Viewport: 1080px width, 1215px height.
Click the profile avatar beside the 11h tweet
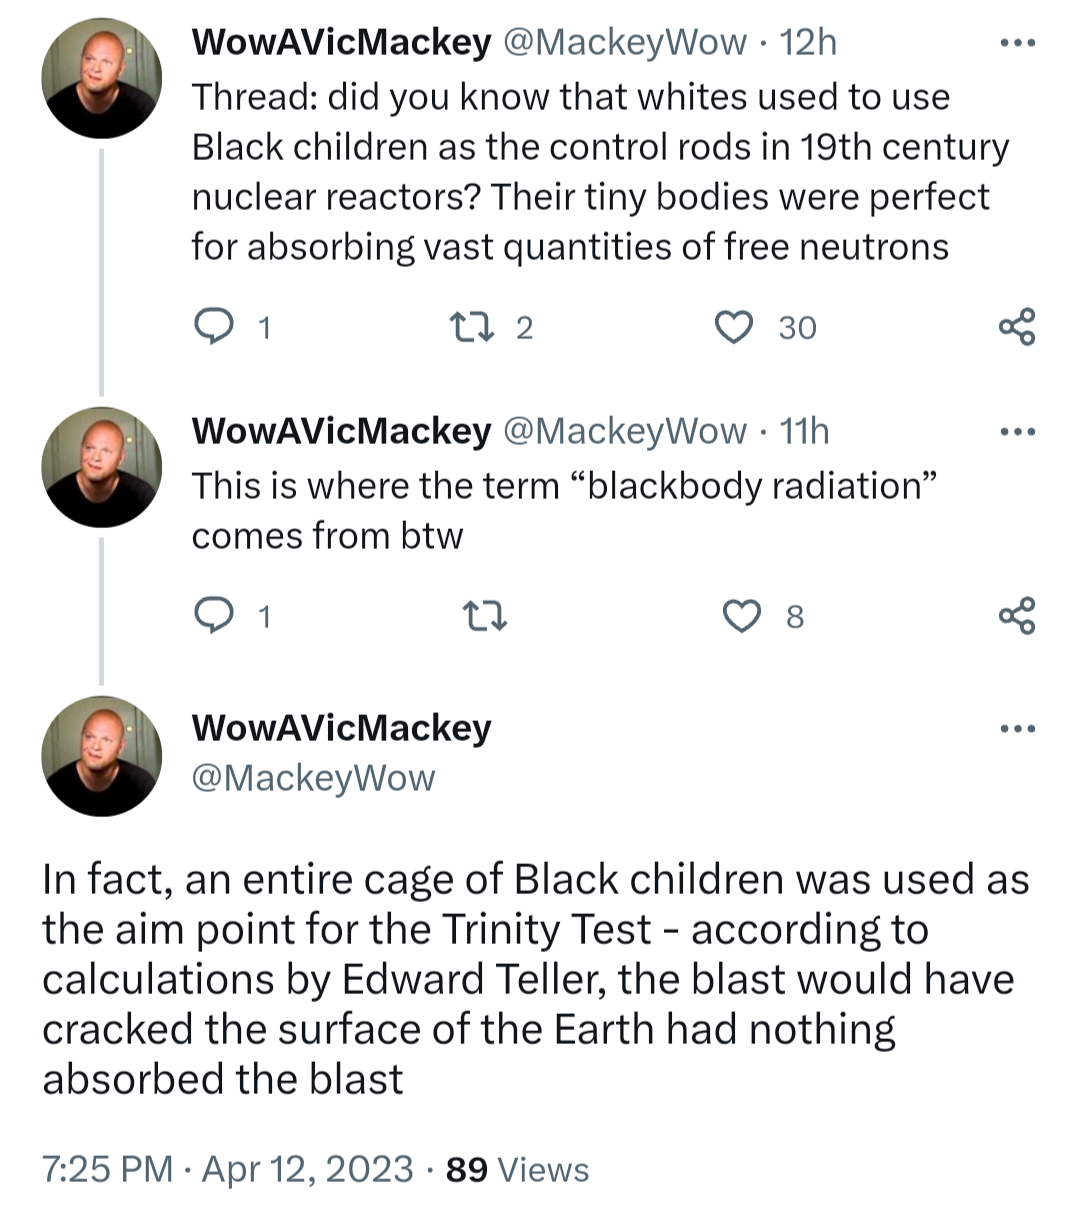tap(101, 467)
